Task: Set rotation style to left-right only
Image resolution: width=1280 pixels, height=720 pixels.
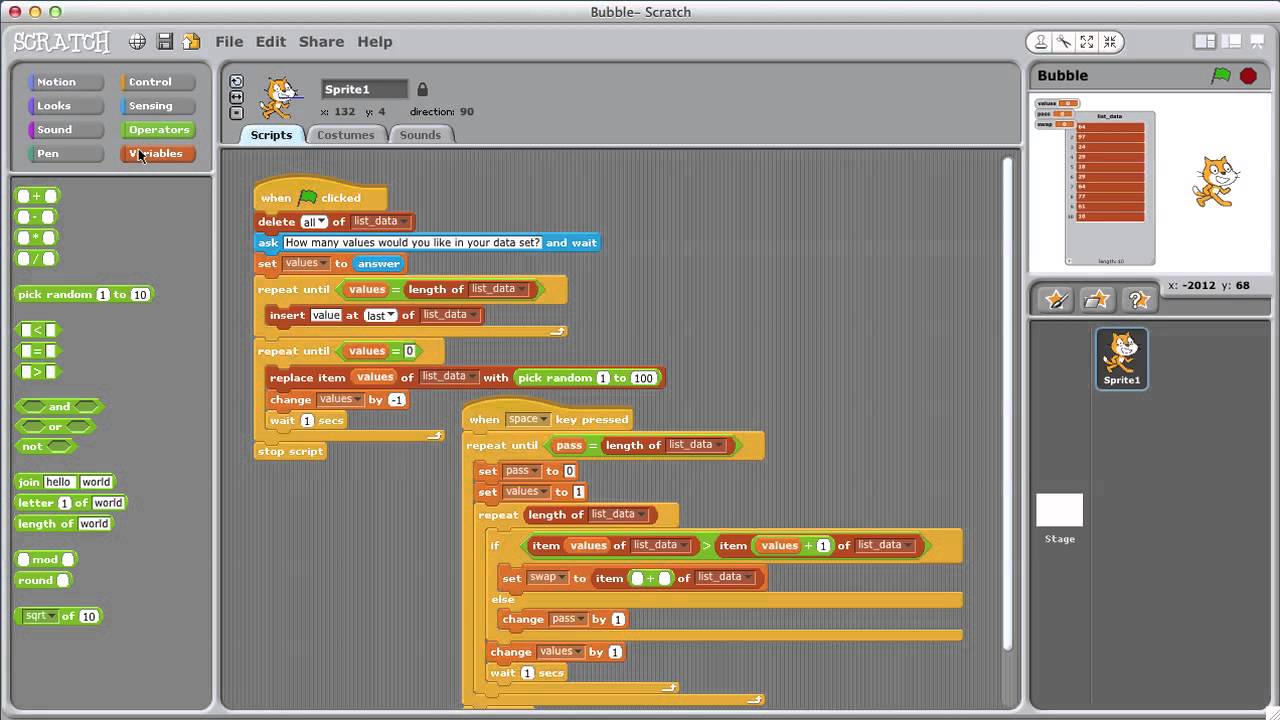Action: pyautogui.click(x=236, y=97)
